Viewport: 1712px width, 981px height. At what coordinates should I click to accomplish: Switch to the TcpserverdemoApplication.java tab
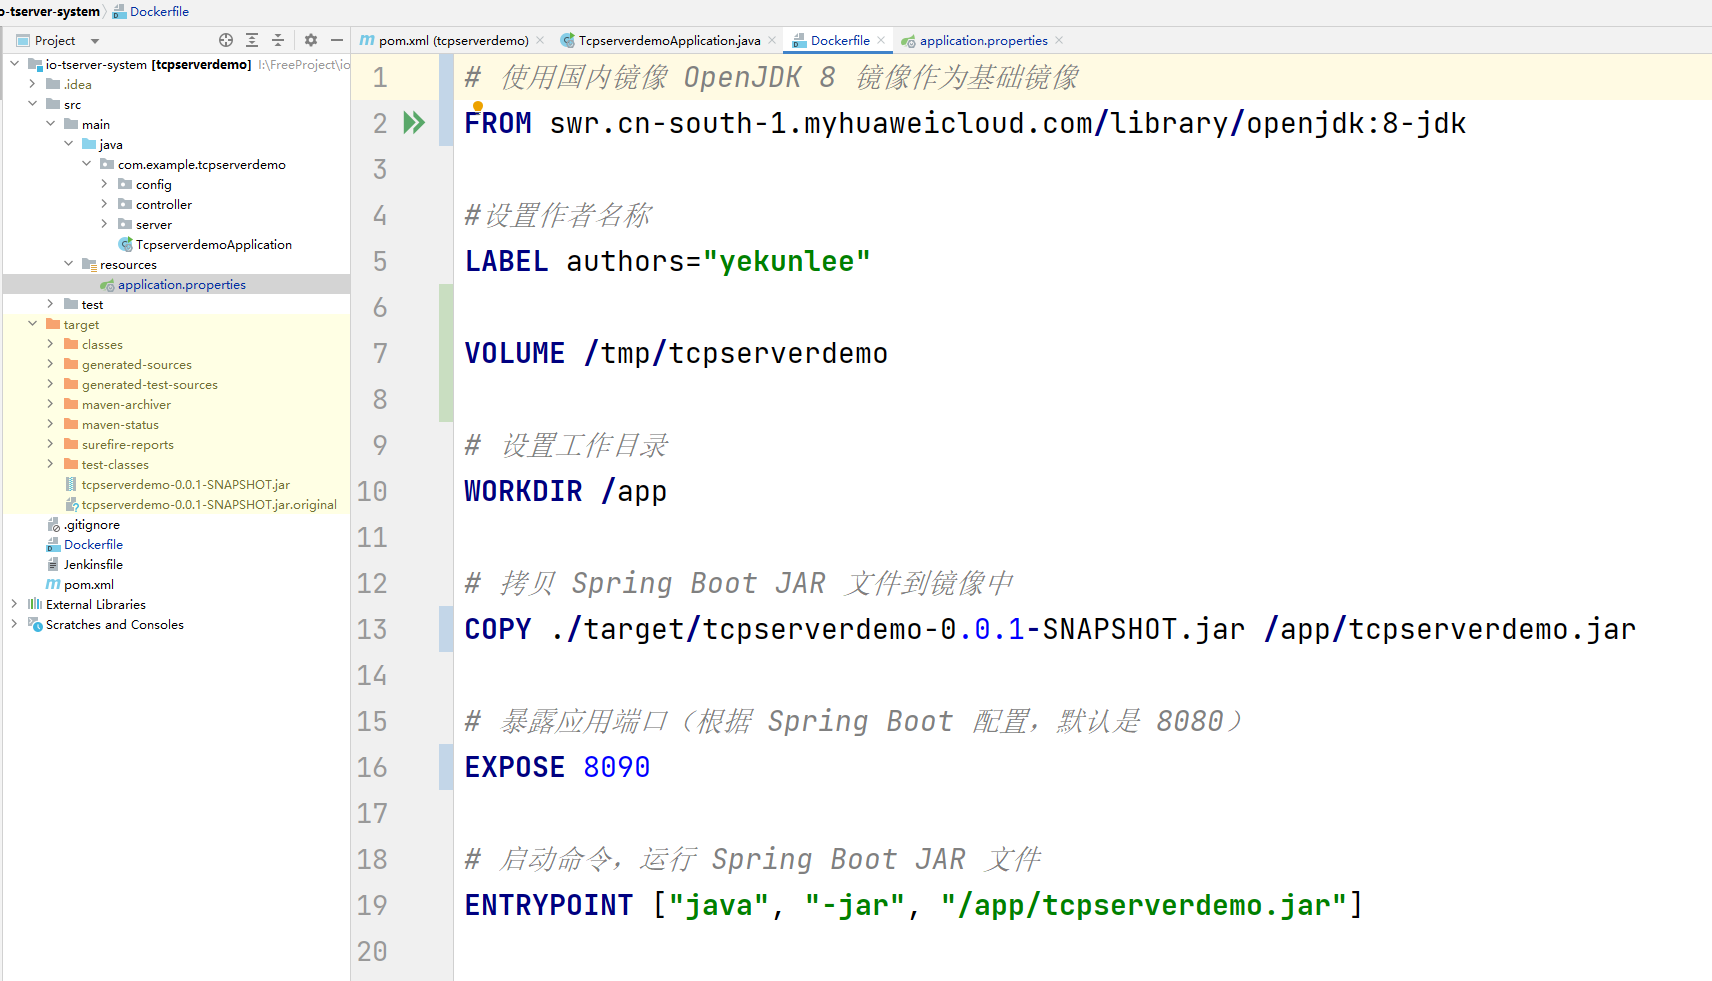668,40
